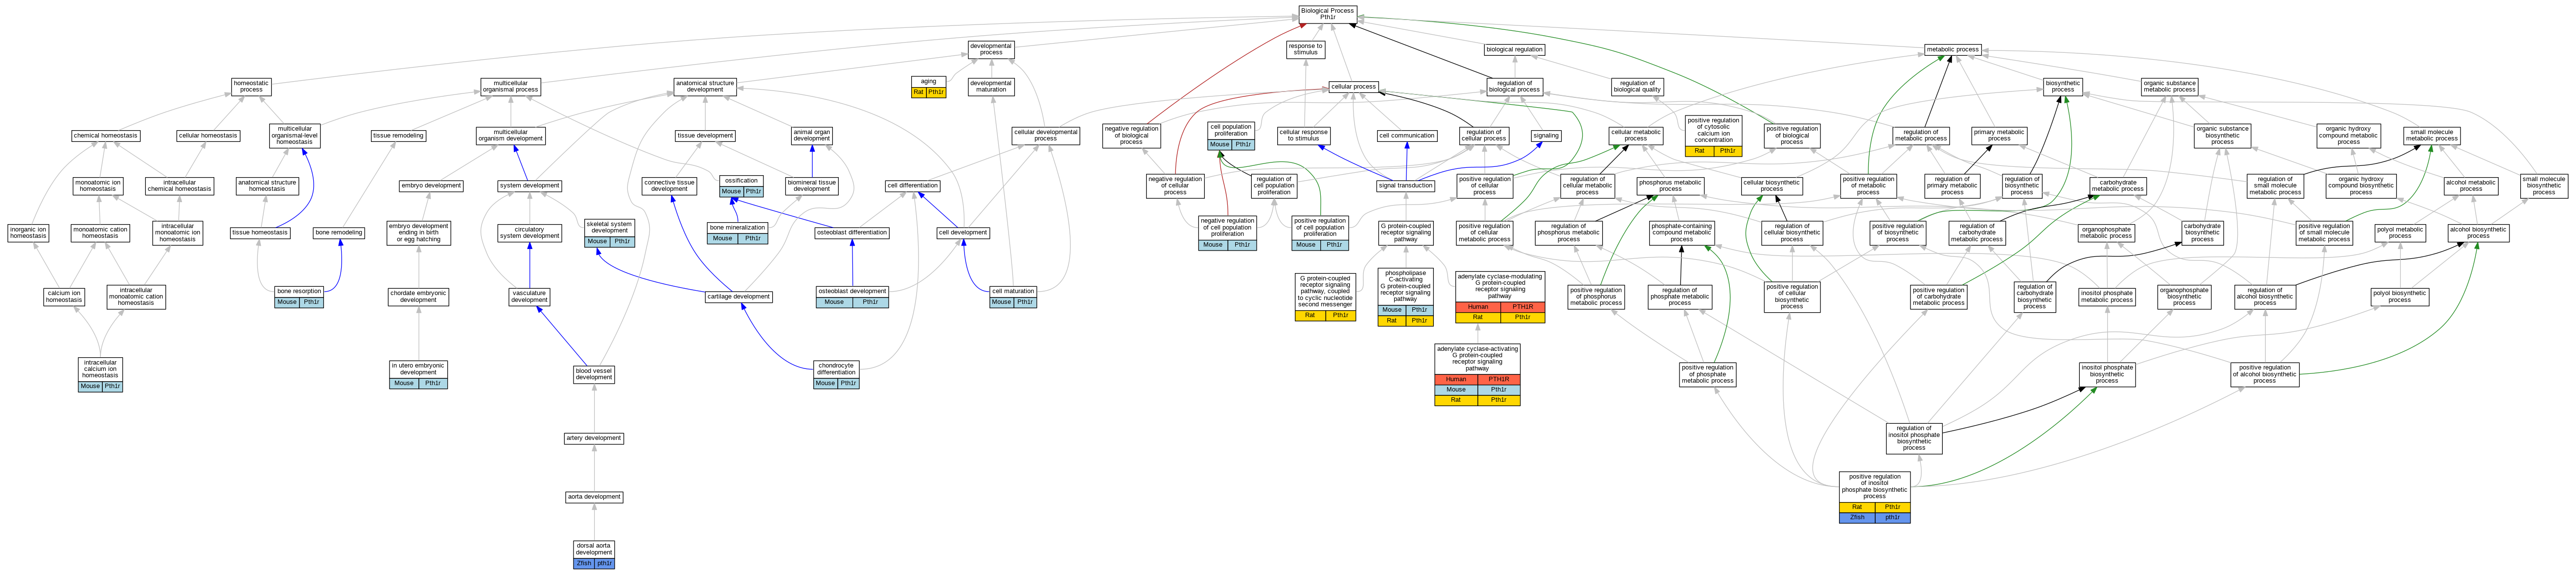Click the 'cell differentiation' node
The width and height of the screenshot is (2576, 574).
click(x=913, y=185)
